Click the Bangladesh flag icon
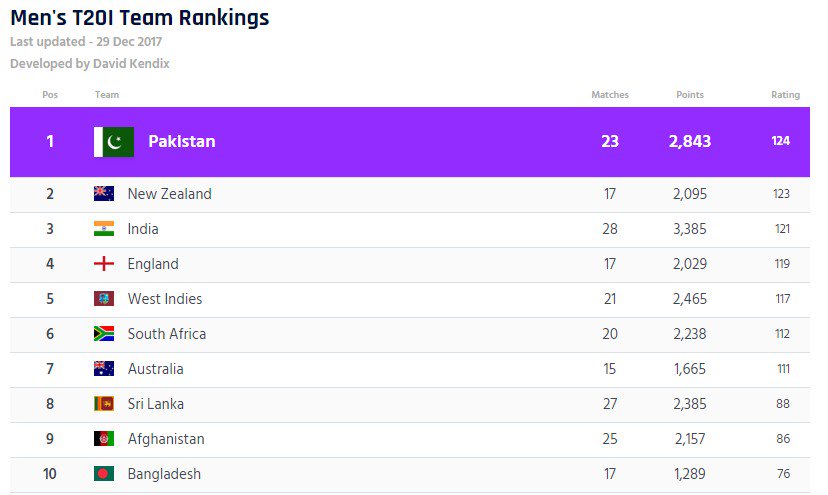Viewport: 828px width, 495px height. [104, 473]
